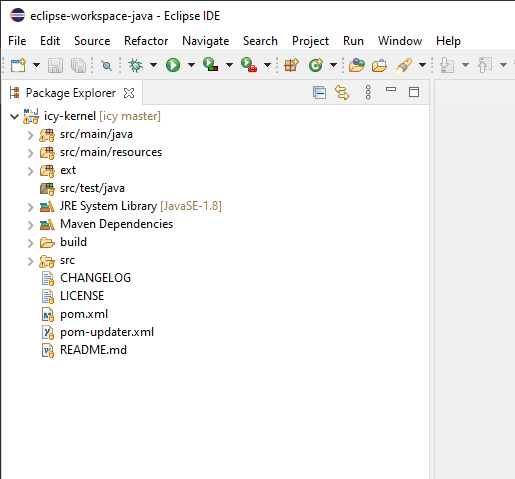Click the Open Type icon
Image resolution: width=515 pixels, height=479 pixels.
click(357, 65)
